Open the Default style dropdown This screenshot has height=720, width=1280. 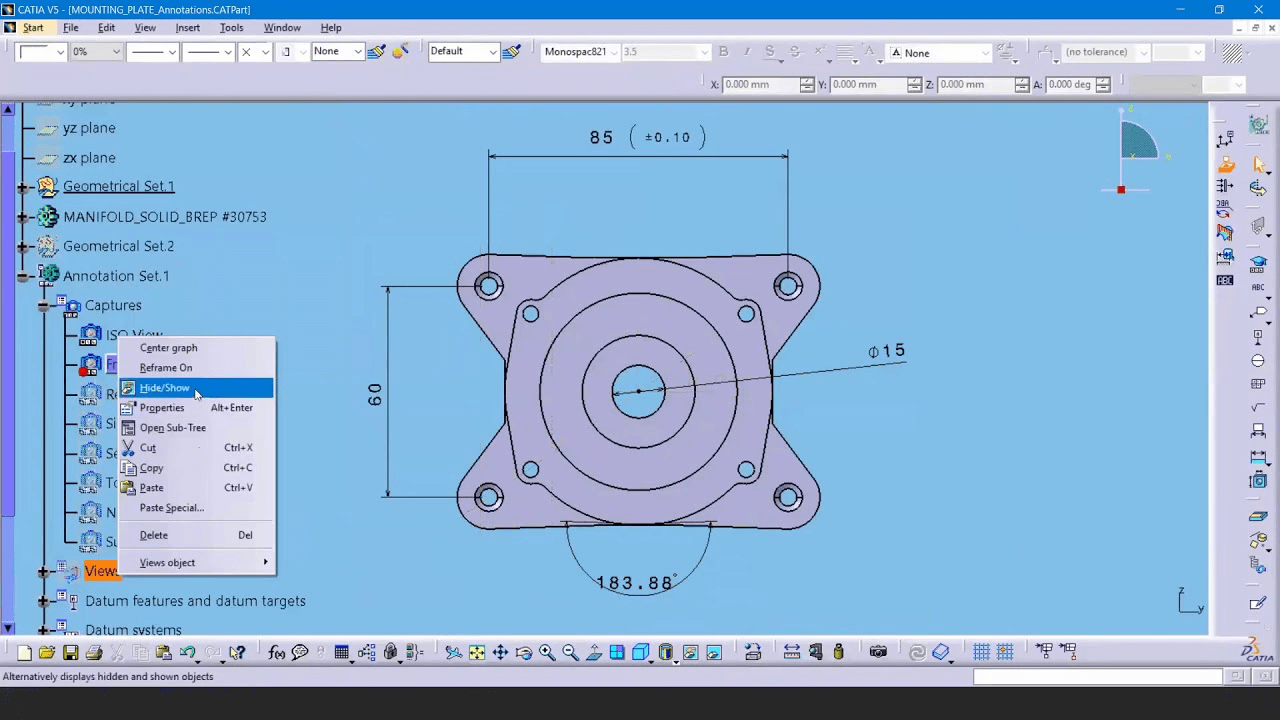point(492,52)
